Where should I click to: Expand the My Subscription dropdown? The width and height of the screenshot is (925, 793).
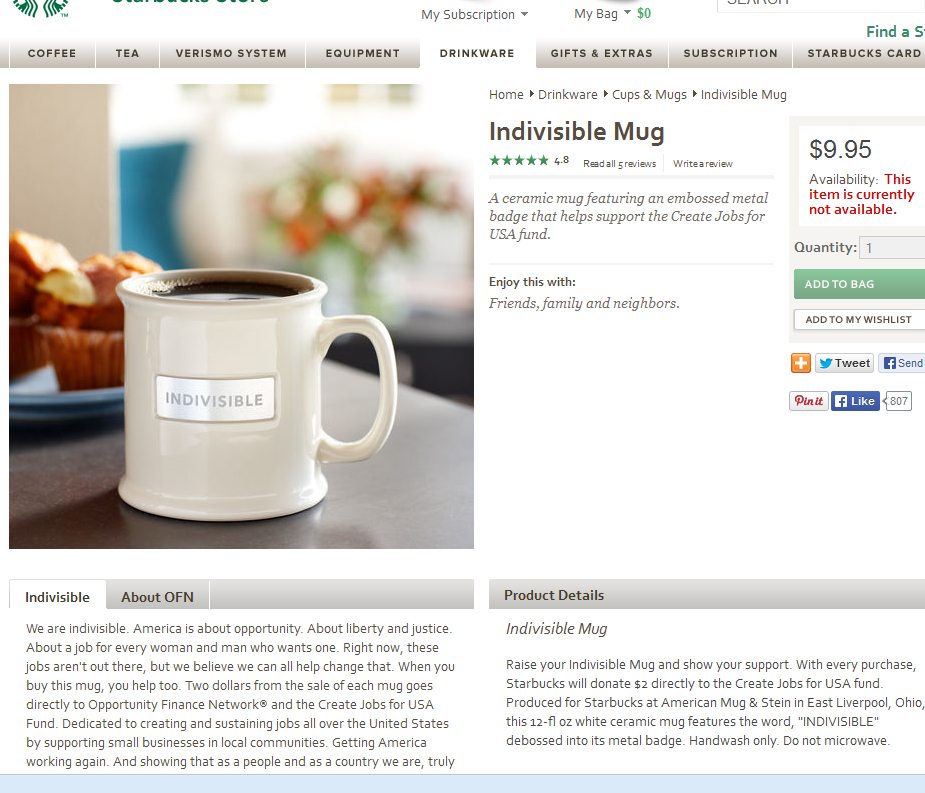point(474,14)
